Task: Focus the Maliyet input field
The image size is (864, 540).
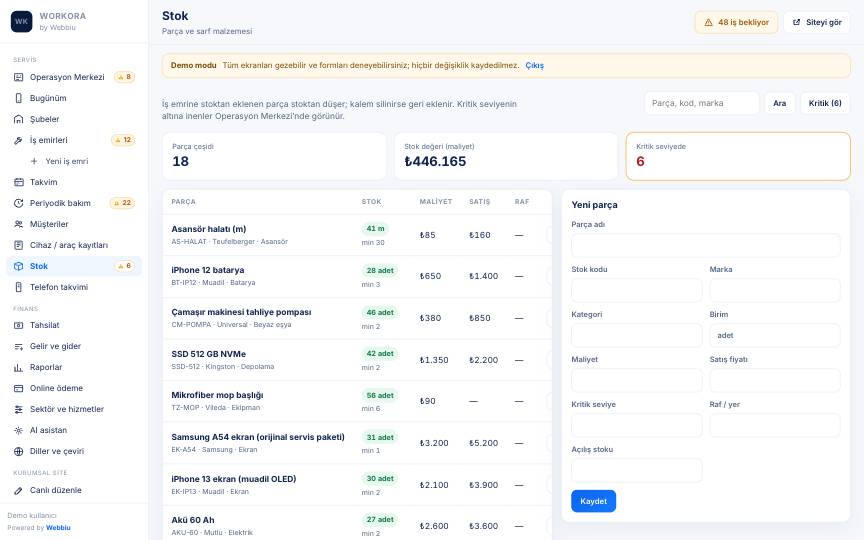Action: [x=636, y=380]
